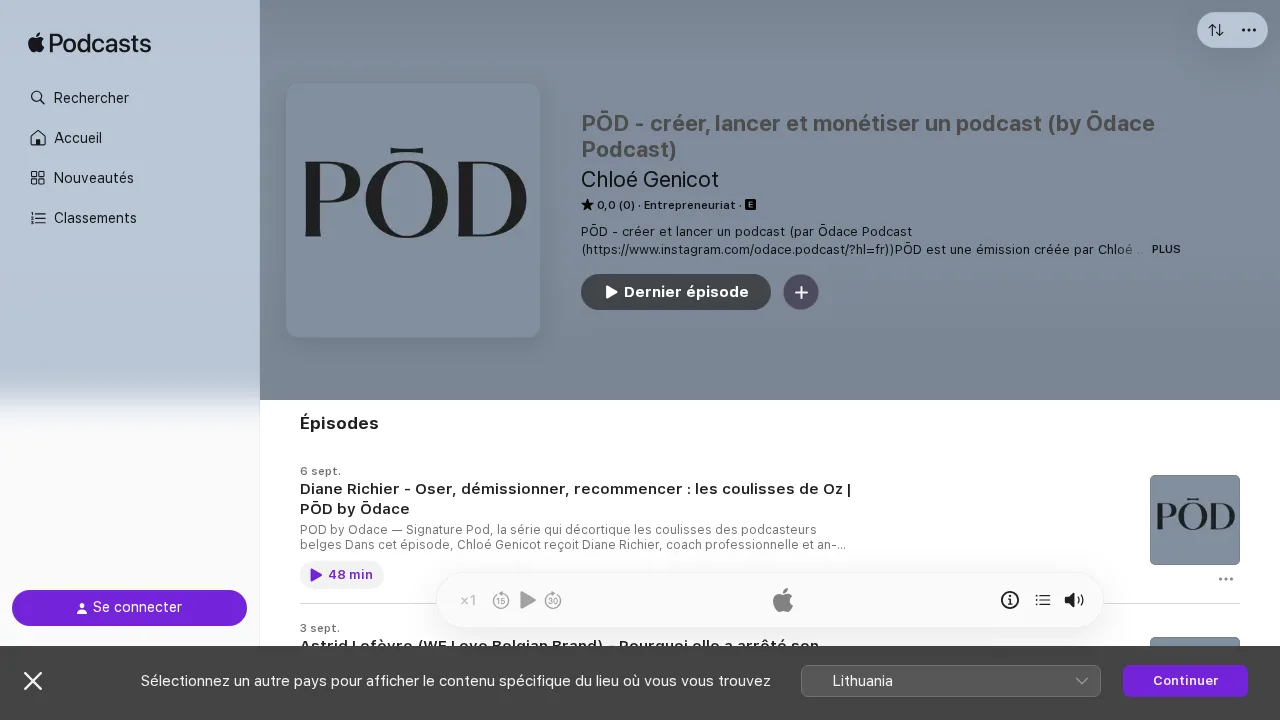Click Se connecter button

tap(129, 608)
